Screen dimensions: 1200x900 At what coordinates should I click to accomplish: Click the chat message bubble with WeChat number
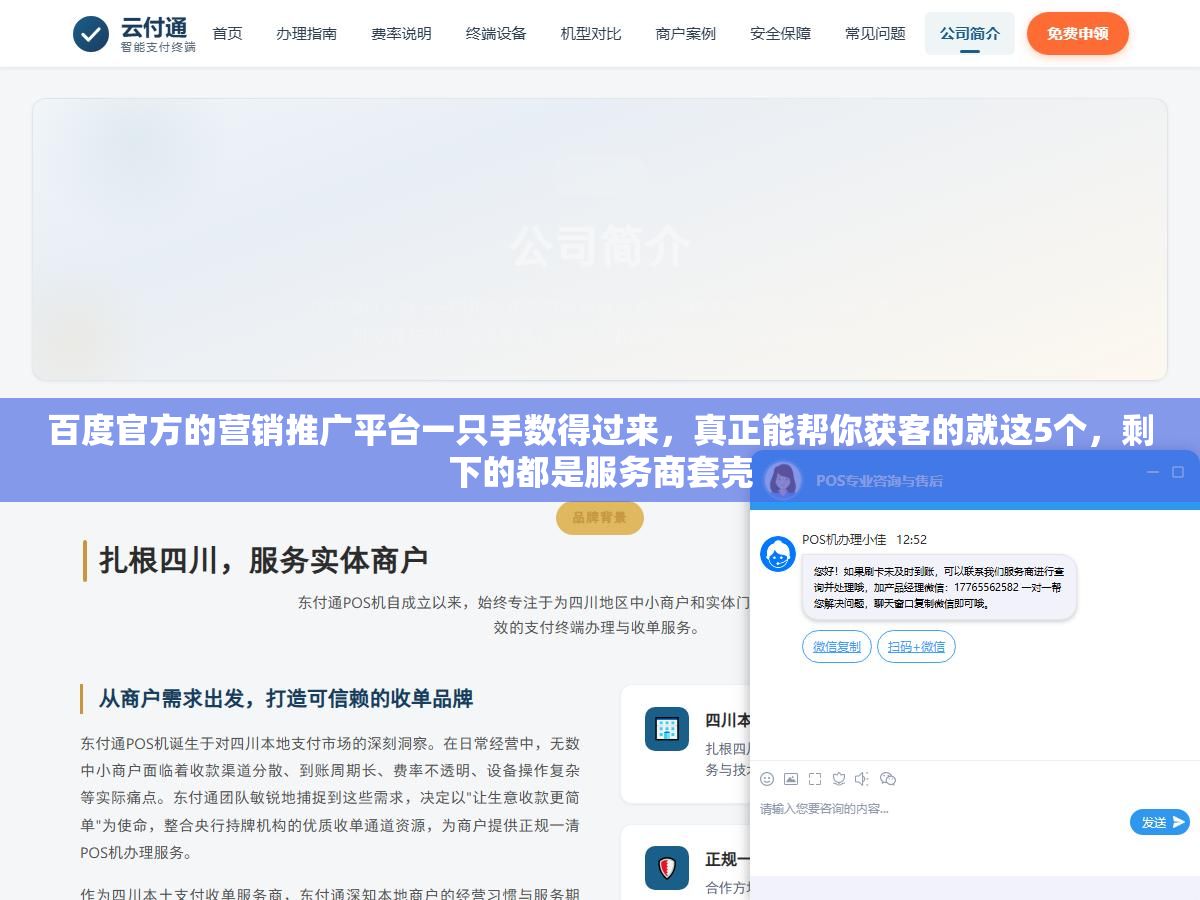pyautogui.click(x=939, y=588)
